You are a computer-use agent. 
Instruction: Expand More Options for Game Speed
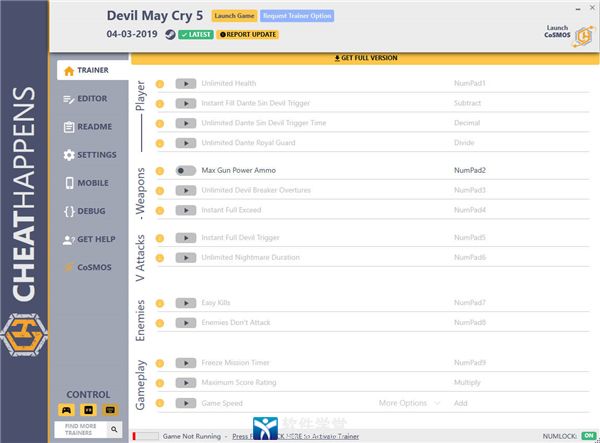click(409, 403)
